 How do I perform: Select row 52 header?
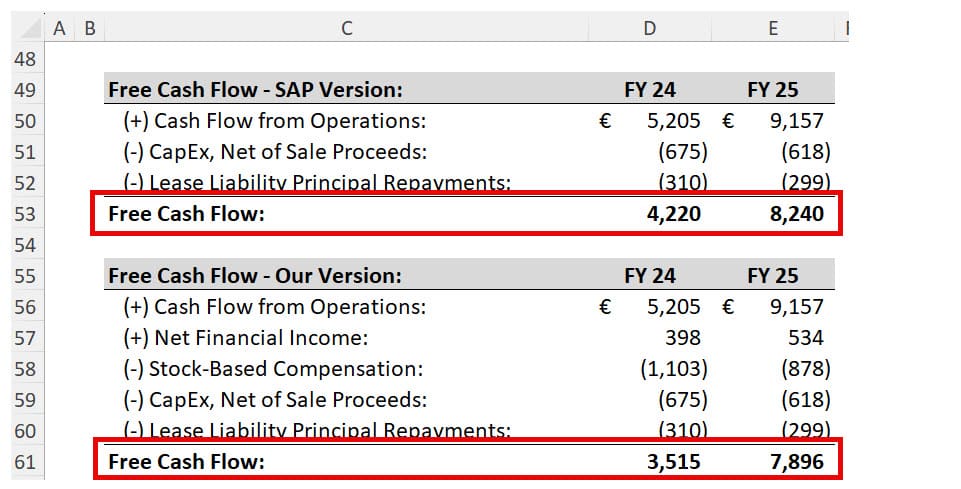28,183
